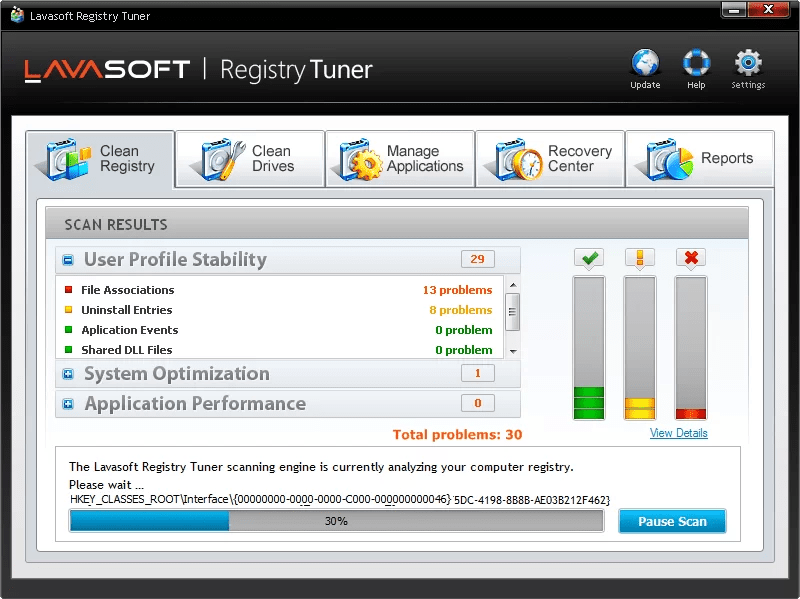Open the Help lifebuoy icon
The width and height of the screenshot is (800, 599).
coord(696,63)
